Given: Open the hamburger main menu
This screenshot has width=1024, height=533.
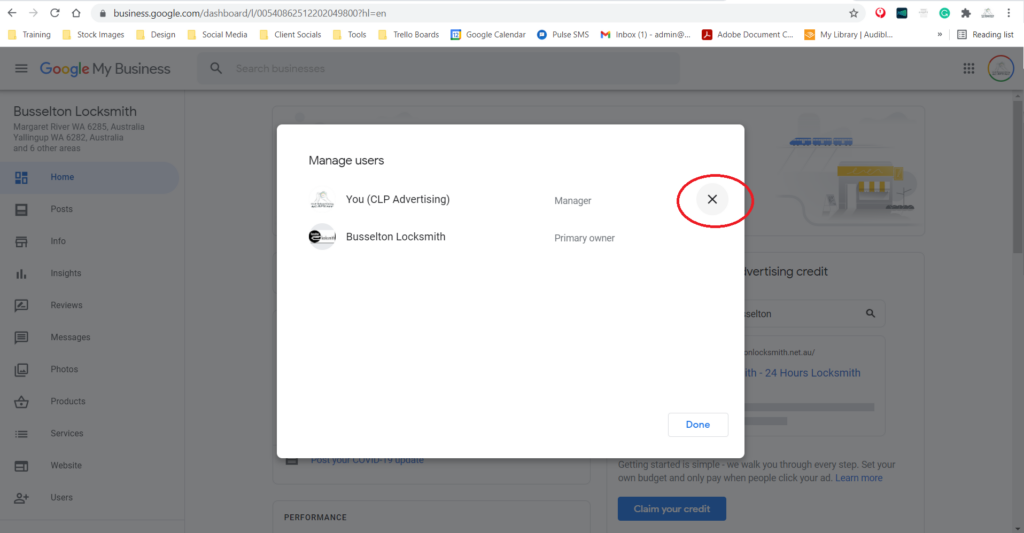Looking at the screenshot, I should coord(21,69).
